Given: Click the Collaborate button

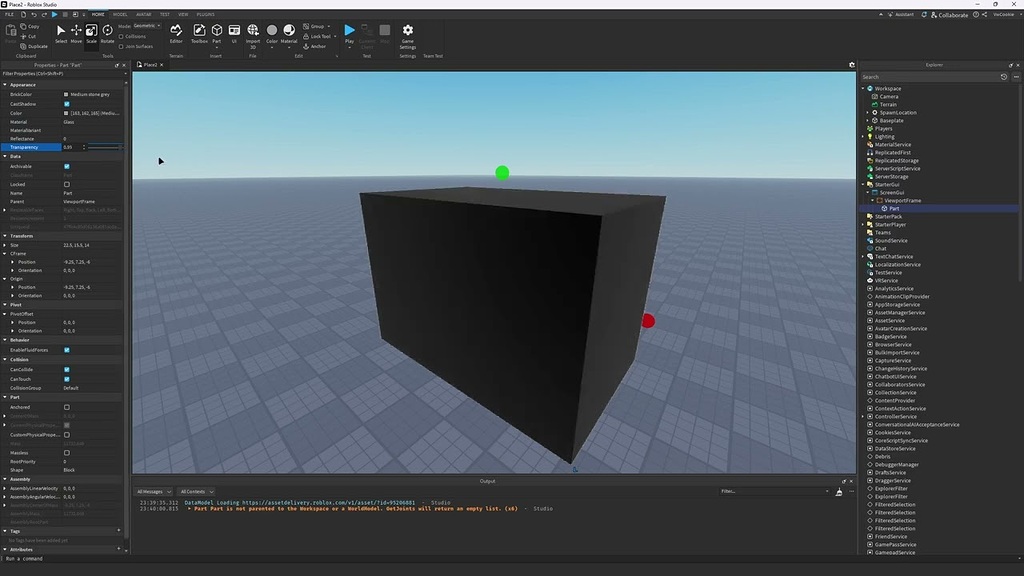Looking at the screenshot, I should click(950, 14).
